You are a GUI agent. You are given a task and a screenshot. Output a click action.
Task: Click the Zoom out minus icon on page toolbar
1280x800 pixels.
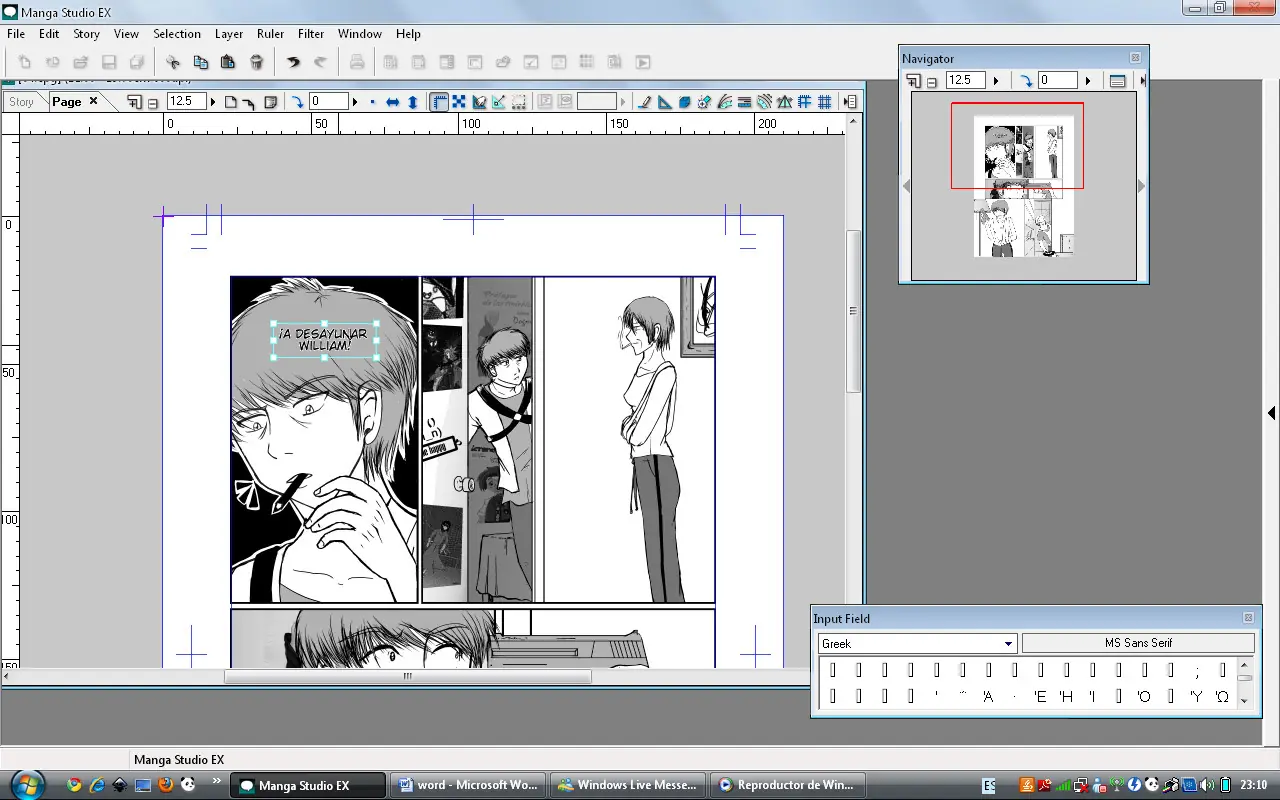coord(152,102)
